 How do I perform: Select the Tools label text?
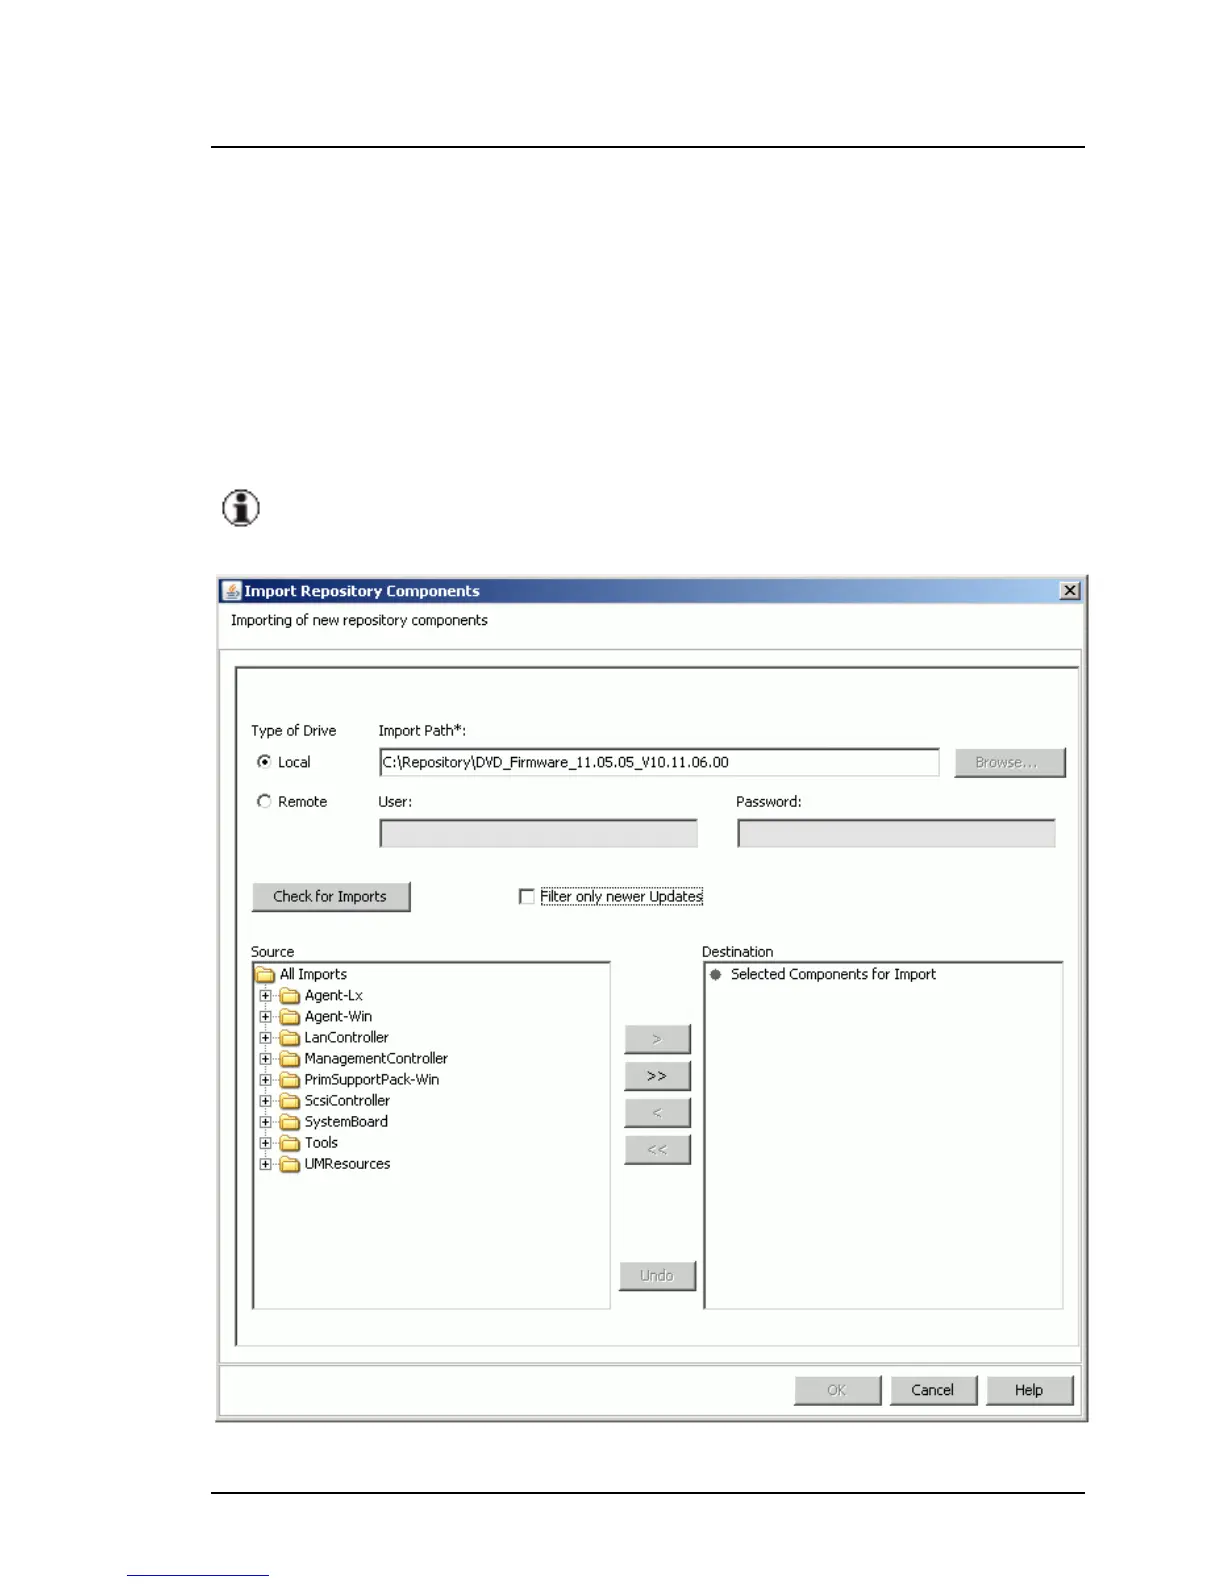coord(321,1143)
